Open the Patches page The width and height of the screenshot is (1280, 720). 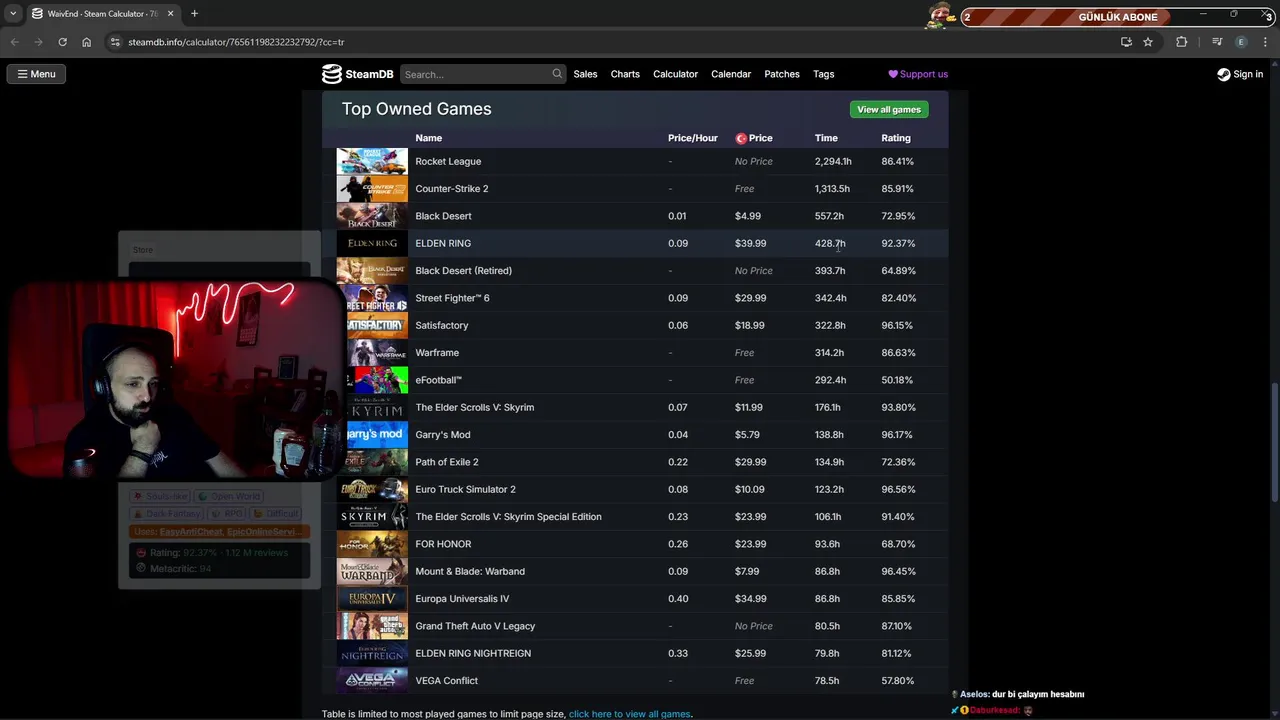pos(782,74)
